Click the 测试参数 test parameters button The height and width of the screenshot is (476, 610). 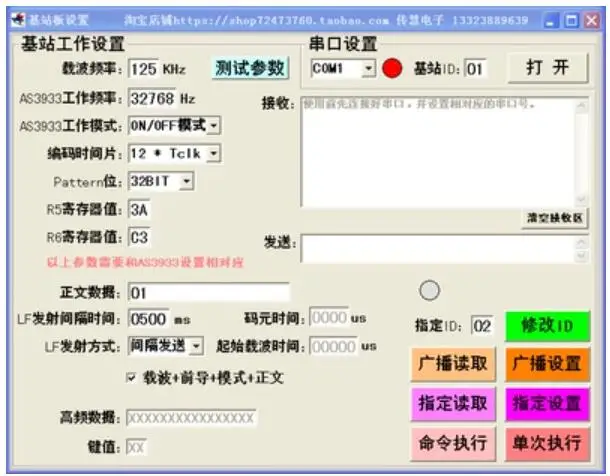pos(250,68)
